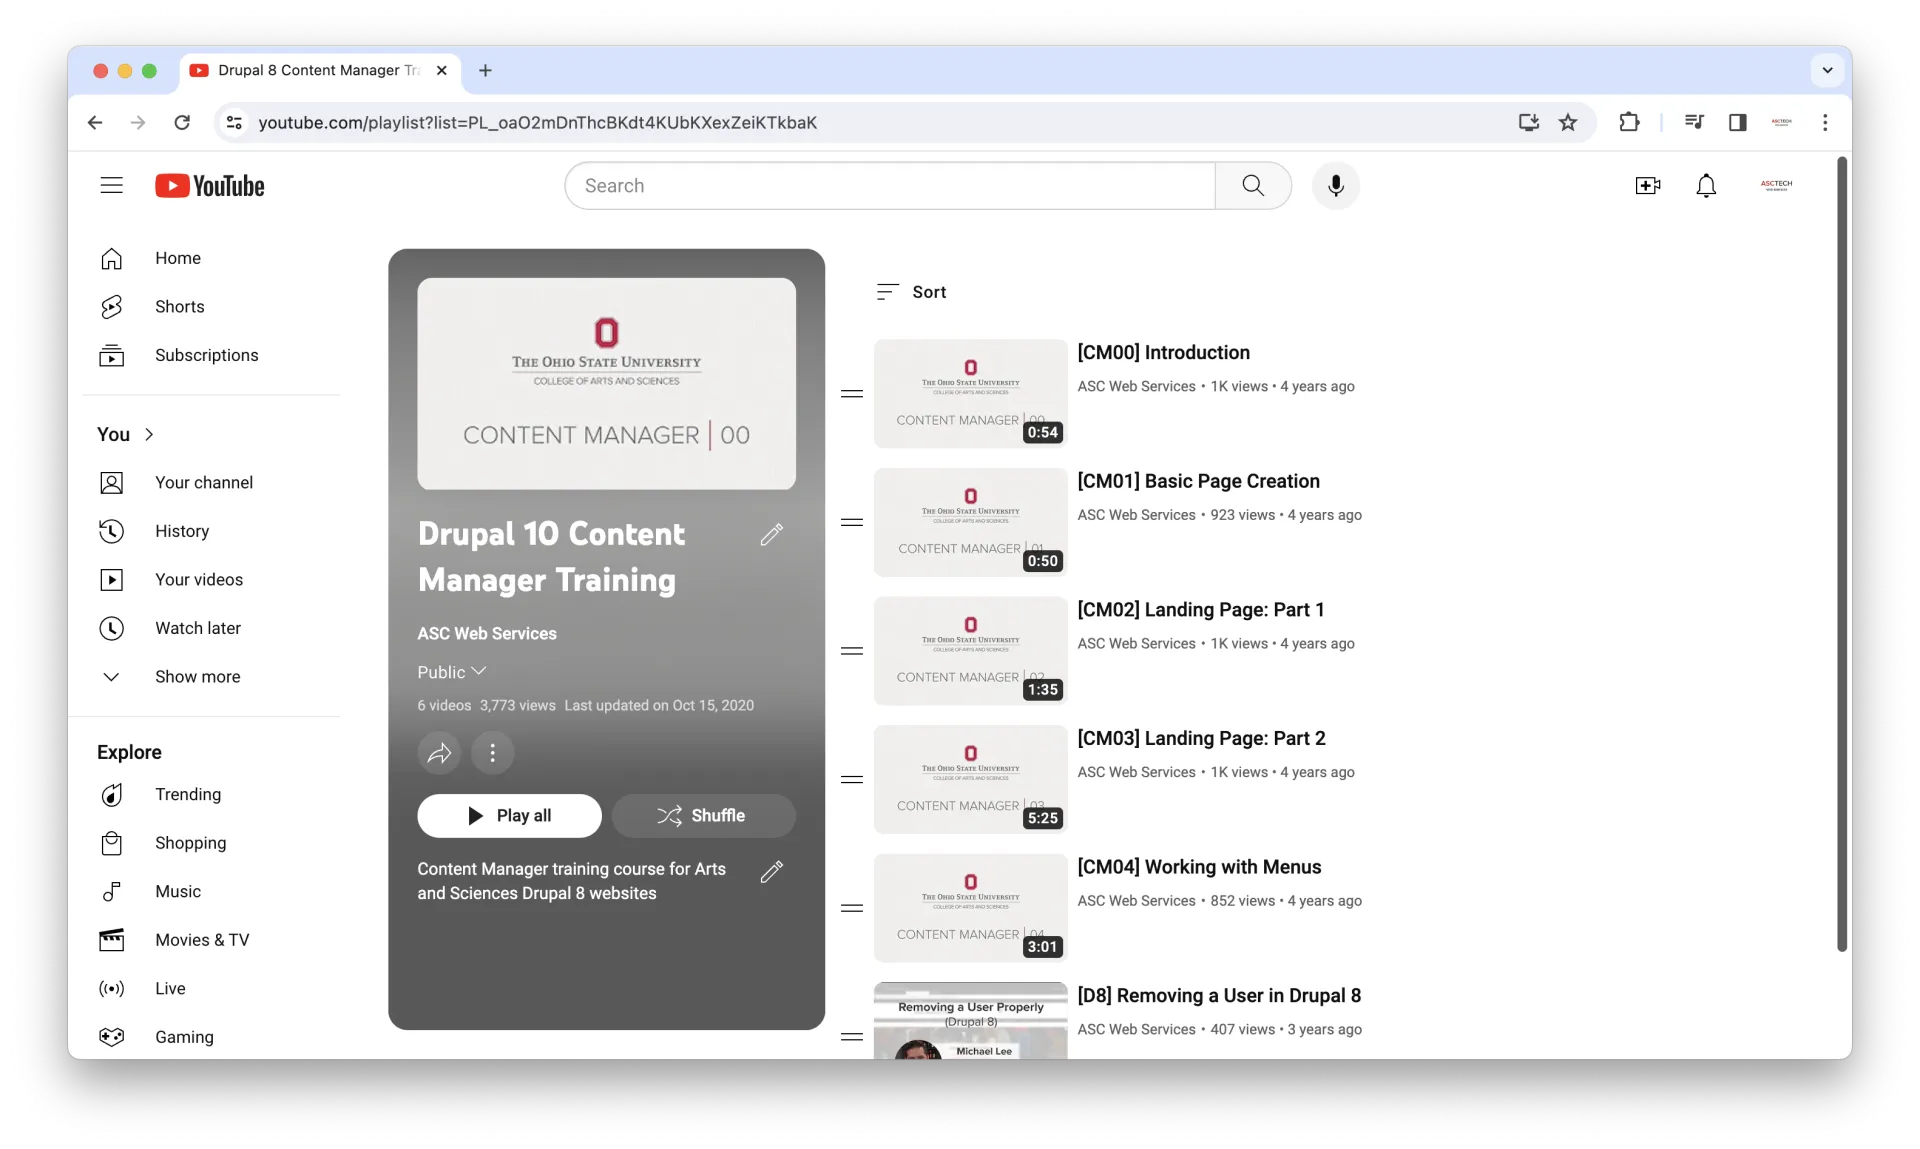Image resolution: width=1920 pixels, height=1149 pixels.
Task: Click reorder handle beside CM02 Landing Page Part 1
Action: pyautogui.click(x=852, y=651)
